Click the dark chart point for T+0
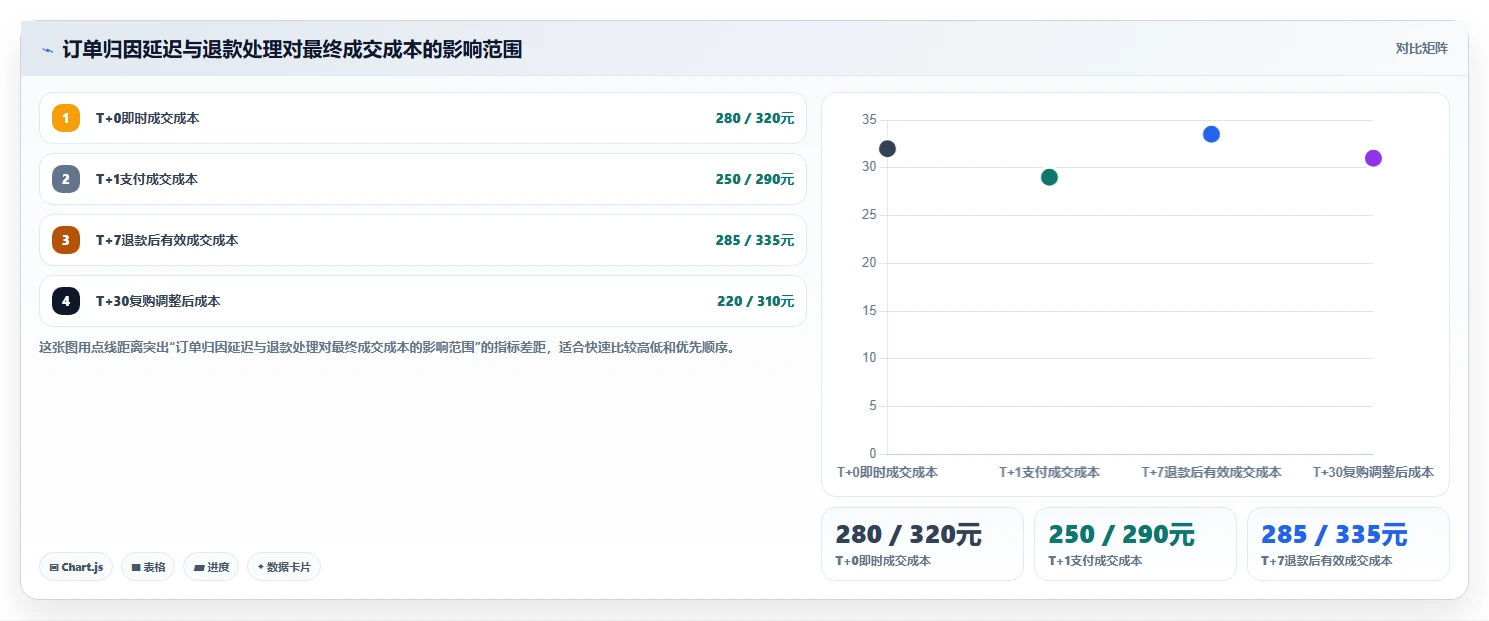Image resolution: width=1489 pixels, height=621 pixels. [x=887, y=149]
